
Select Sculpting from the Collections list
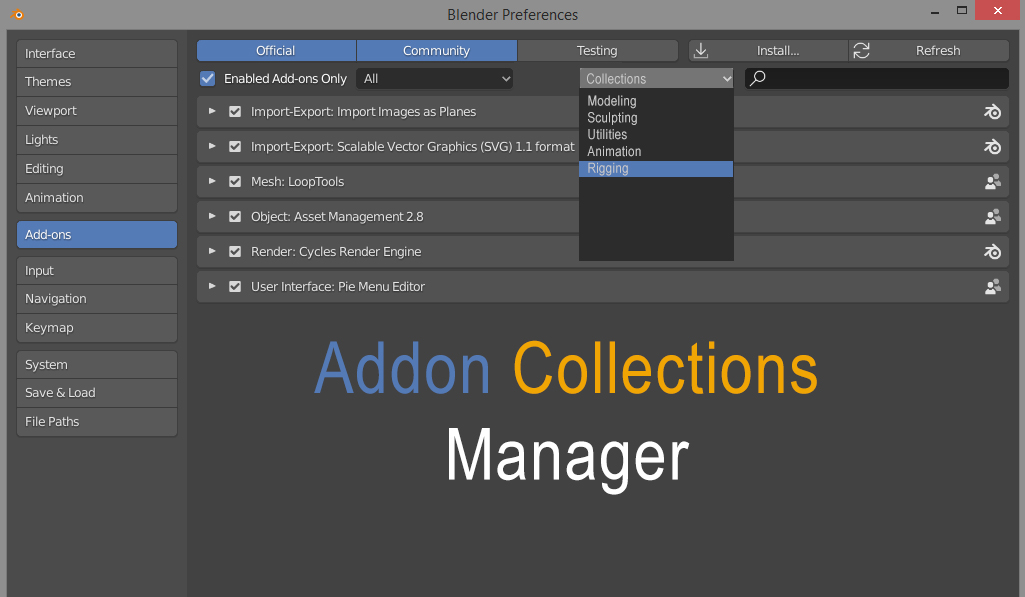click(656, 118)
